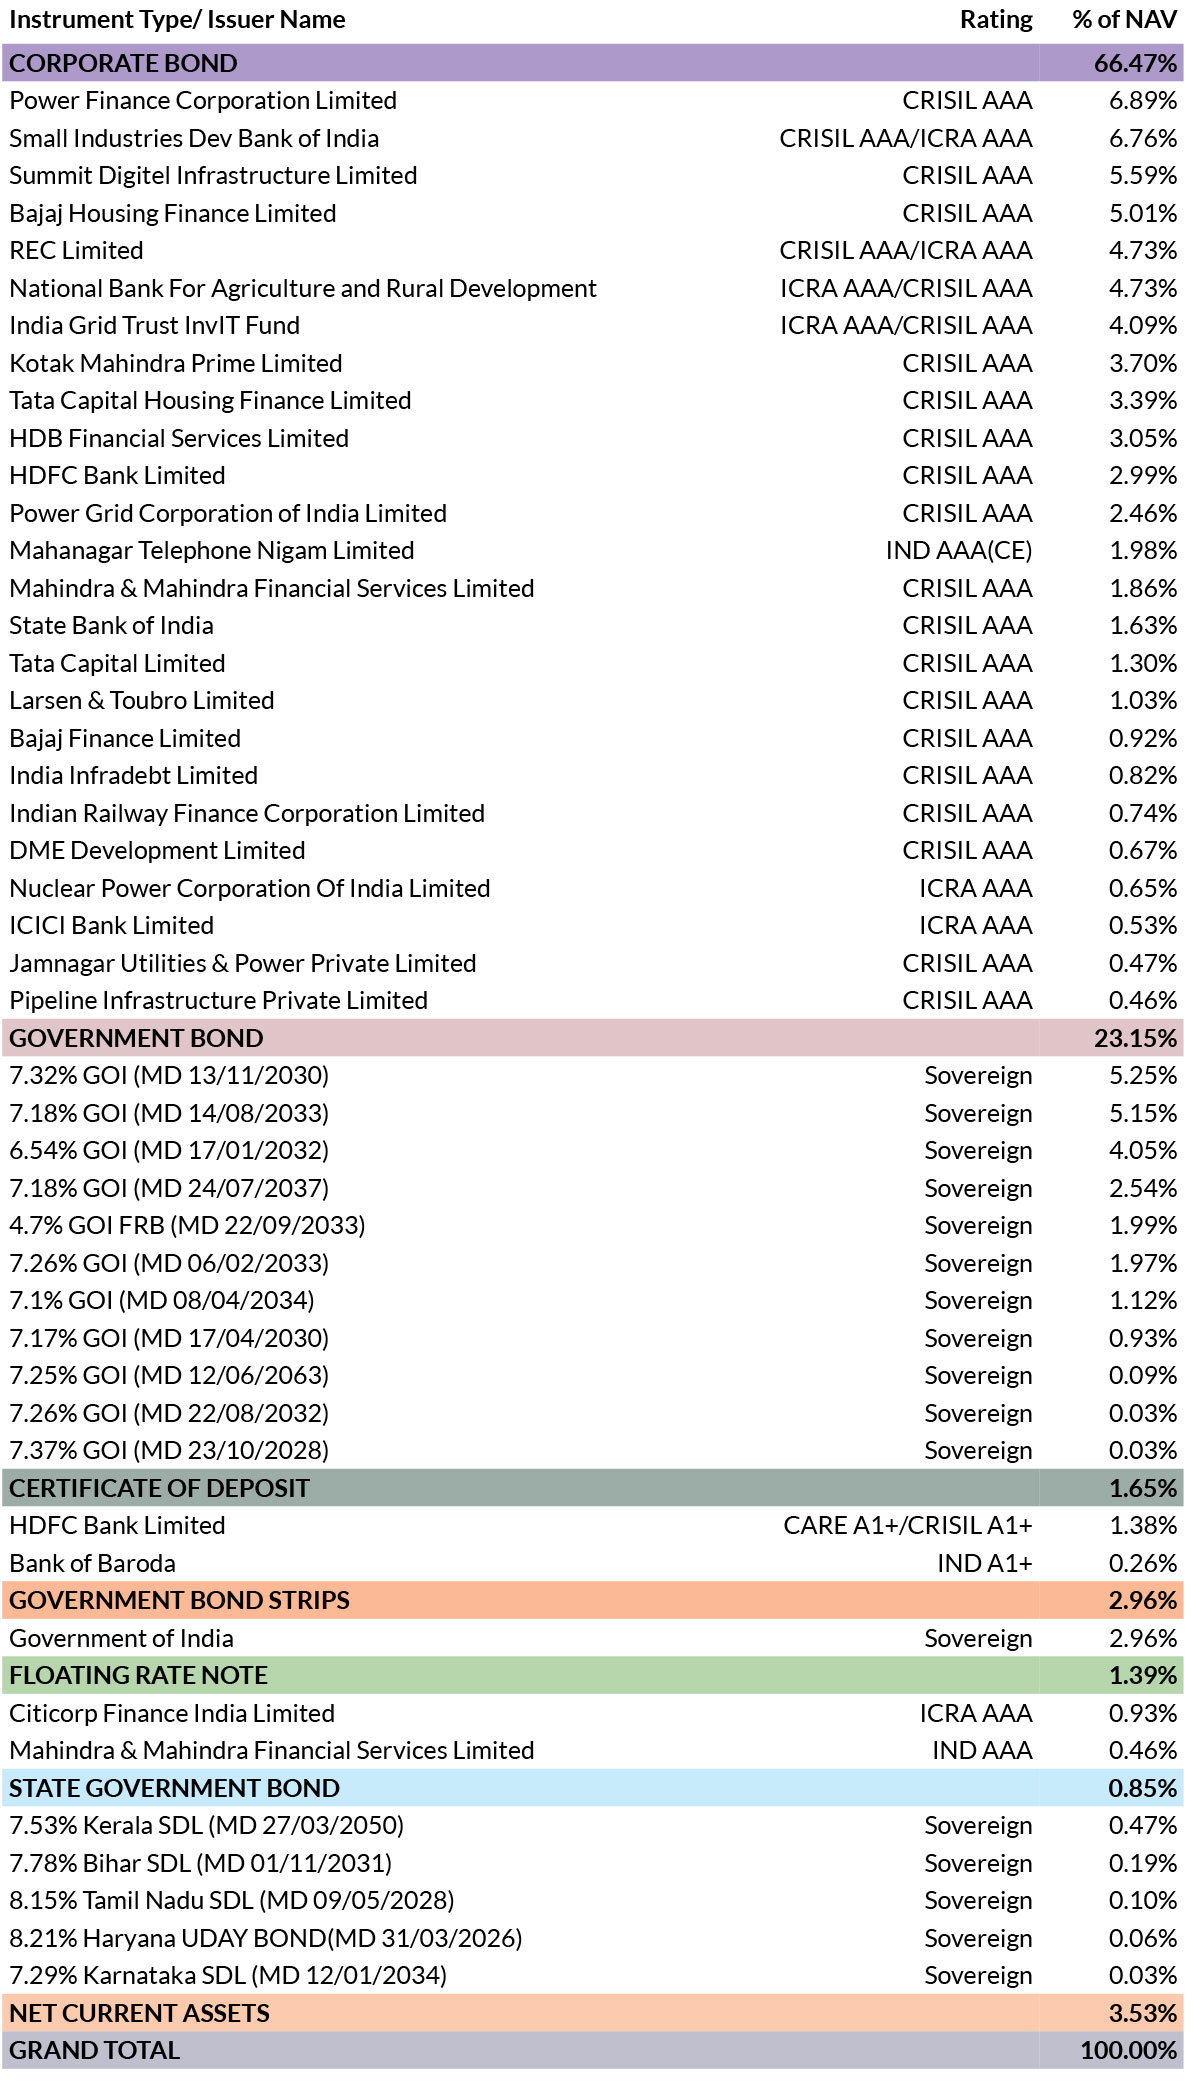Click the % of NAV column header
This screenshot has width=1194, height=2086.
tap(1124, 20)
